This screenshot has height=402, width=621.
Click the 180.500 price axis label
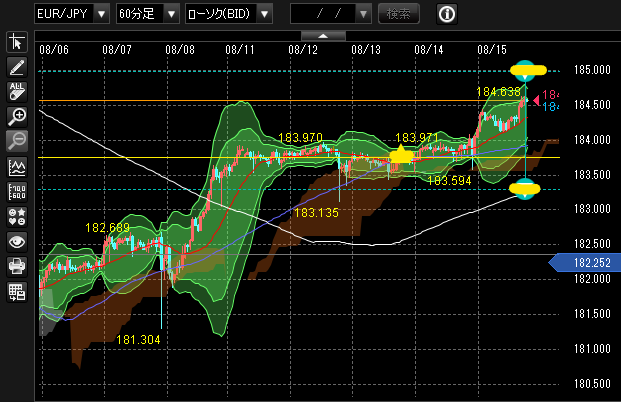pyautogui.click(x=592, y=384)
